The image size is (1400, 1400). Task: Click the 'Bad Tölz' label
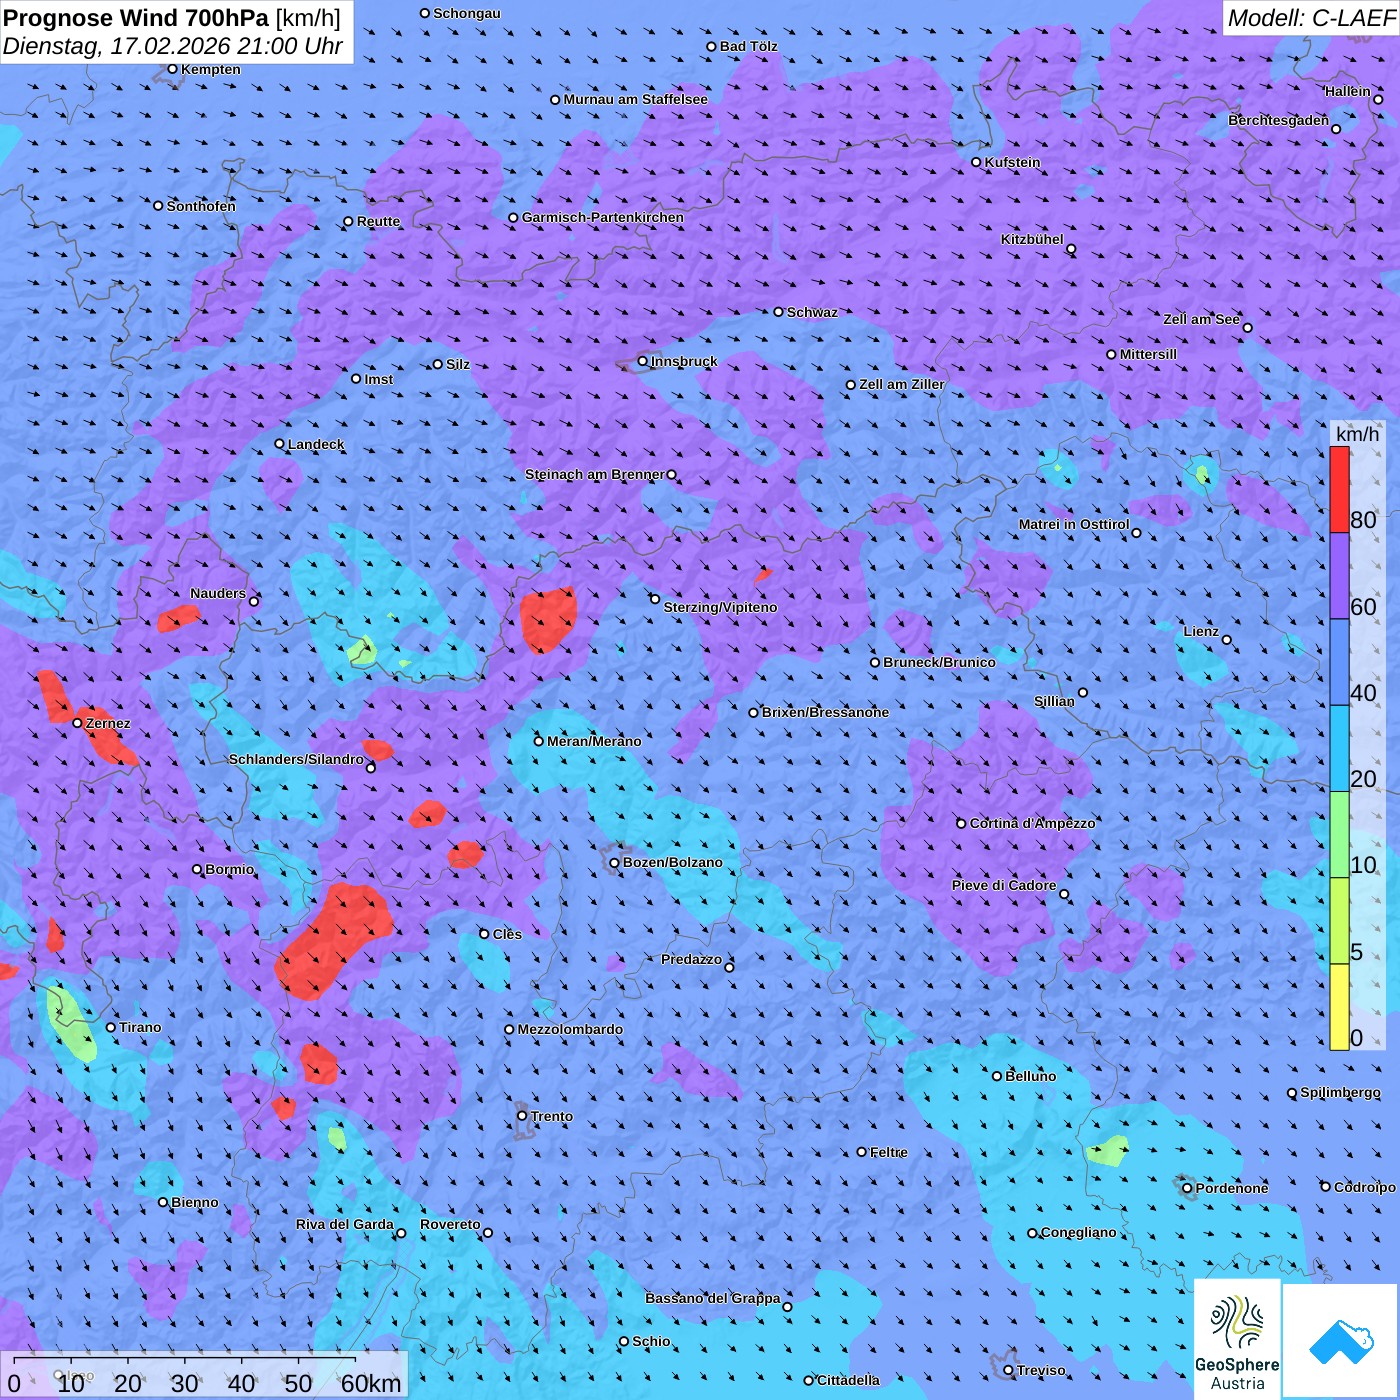click(x=748, y=46)
